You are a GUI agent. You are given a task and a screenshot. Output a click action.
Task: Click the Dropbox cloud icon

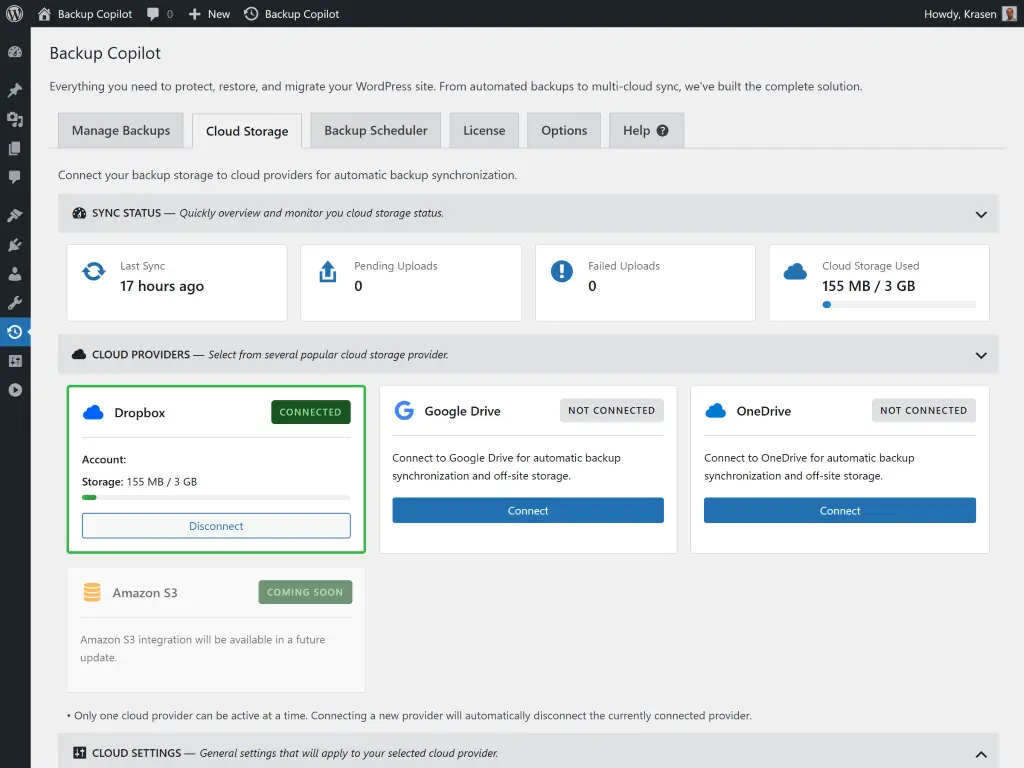coord(93,411)
